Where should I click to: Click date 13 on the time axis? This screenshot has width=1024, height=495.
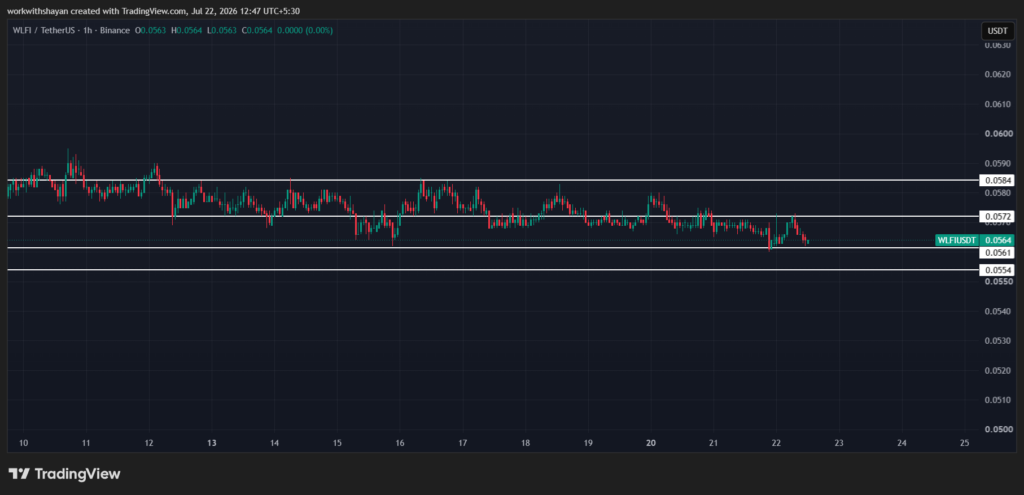[212, 443]
